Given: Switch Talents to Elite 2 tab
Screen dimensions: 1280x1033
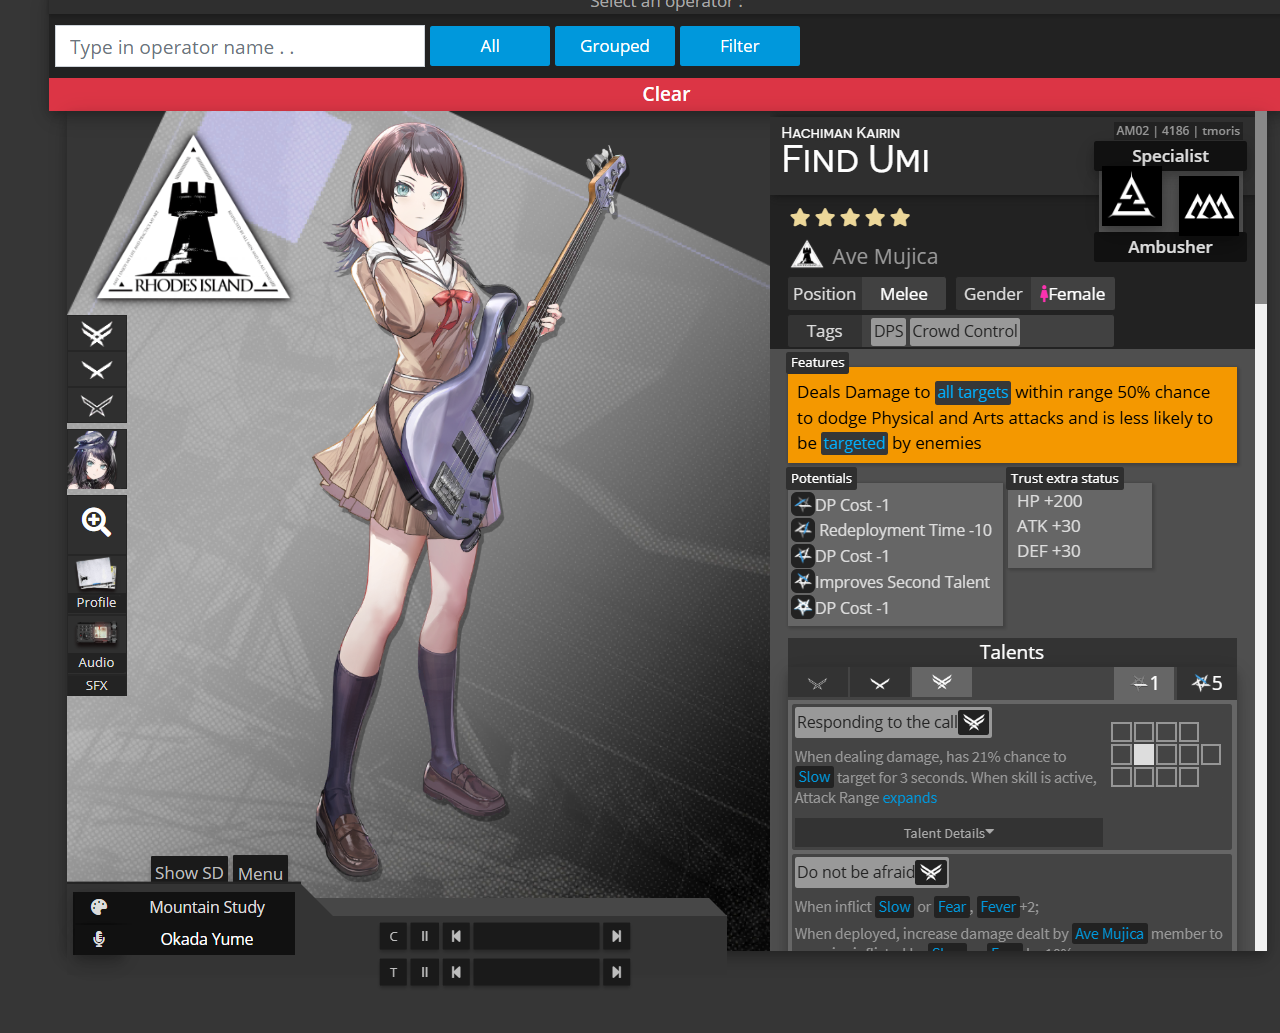Looking at the screenshot, I should (x=942, y=683).
